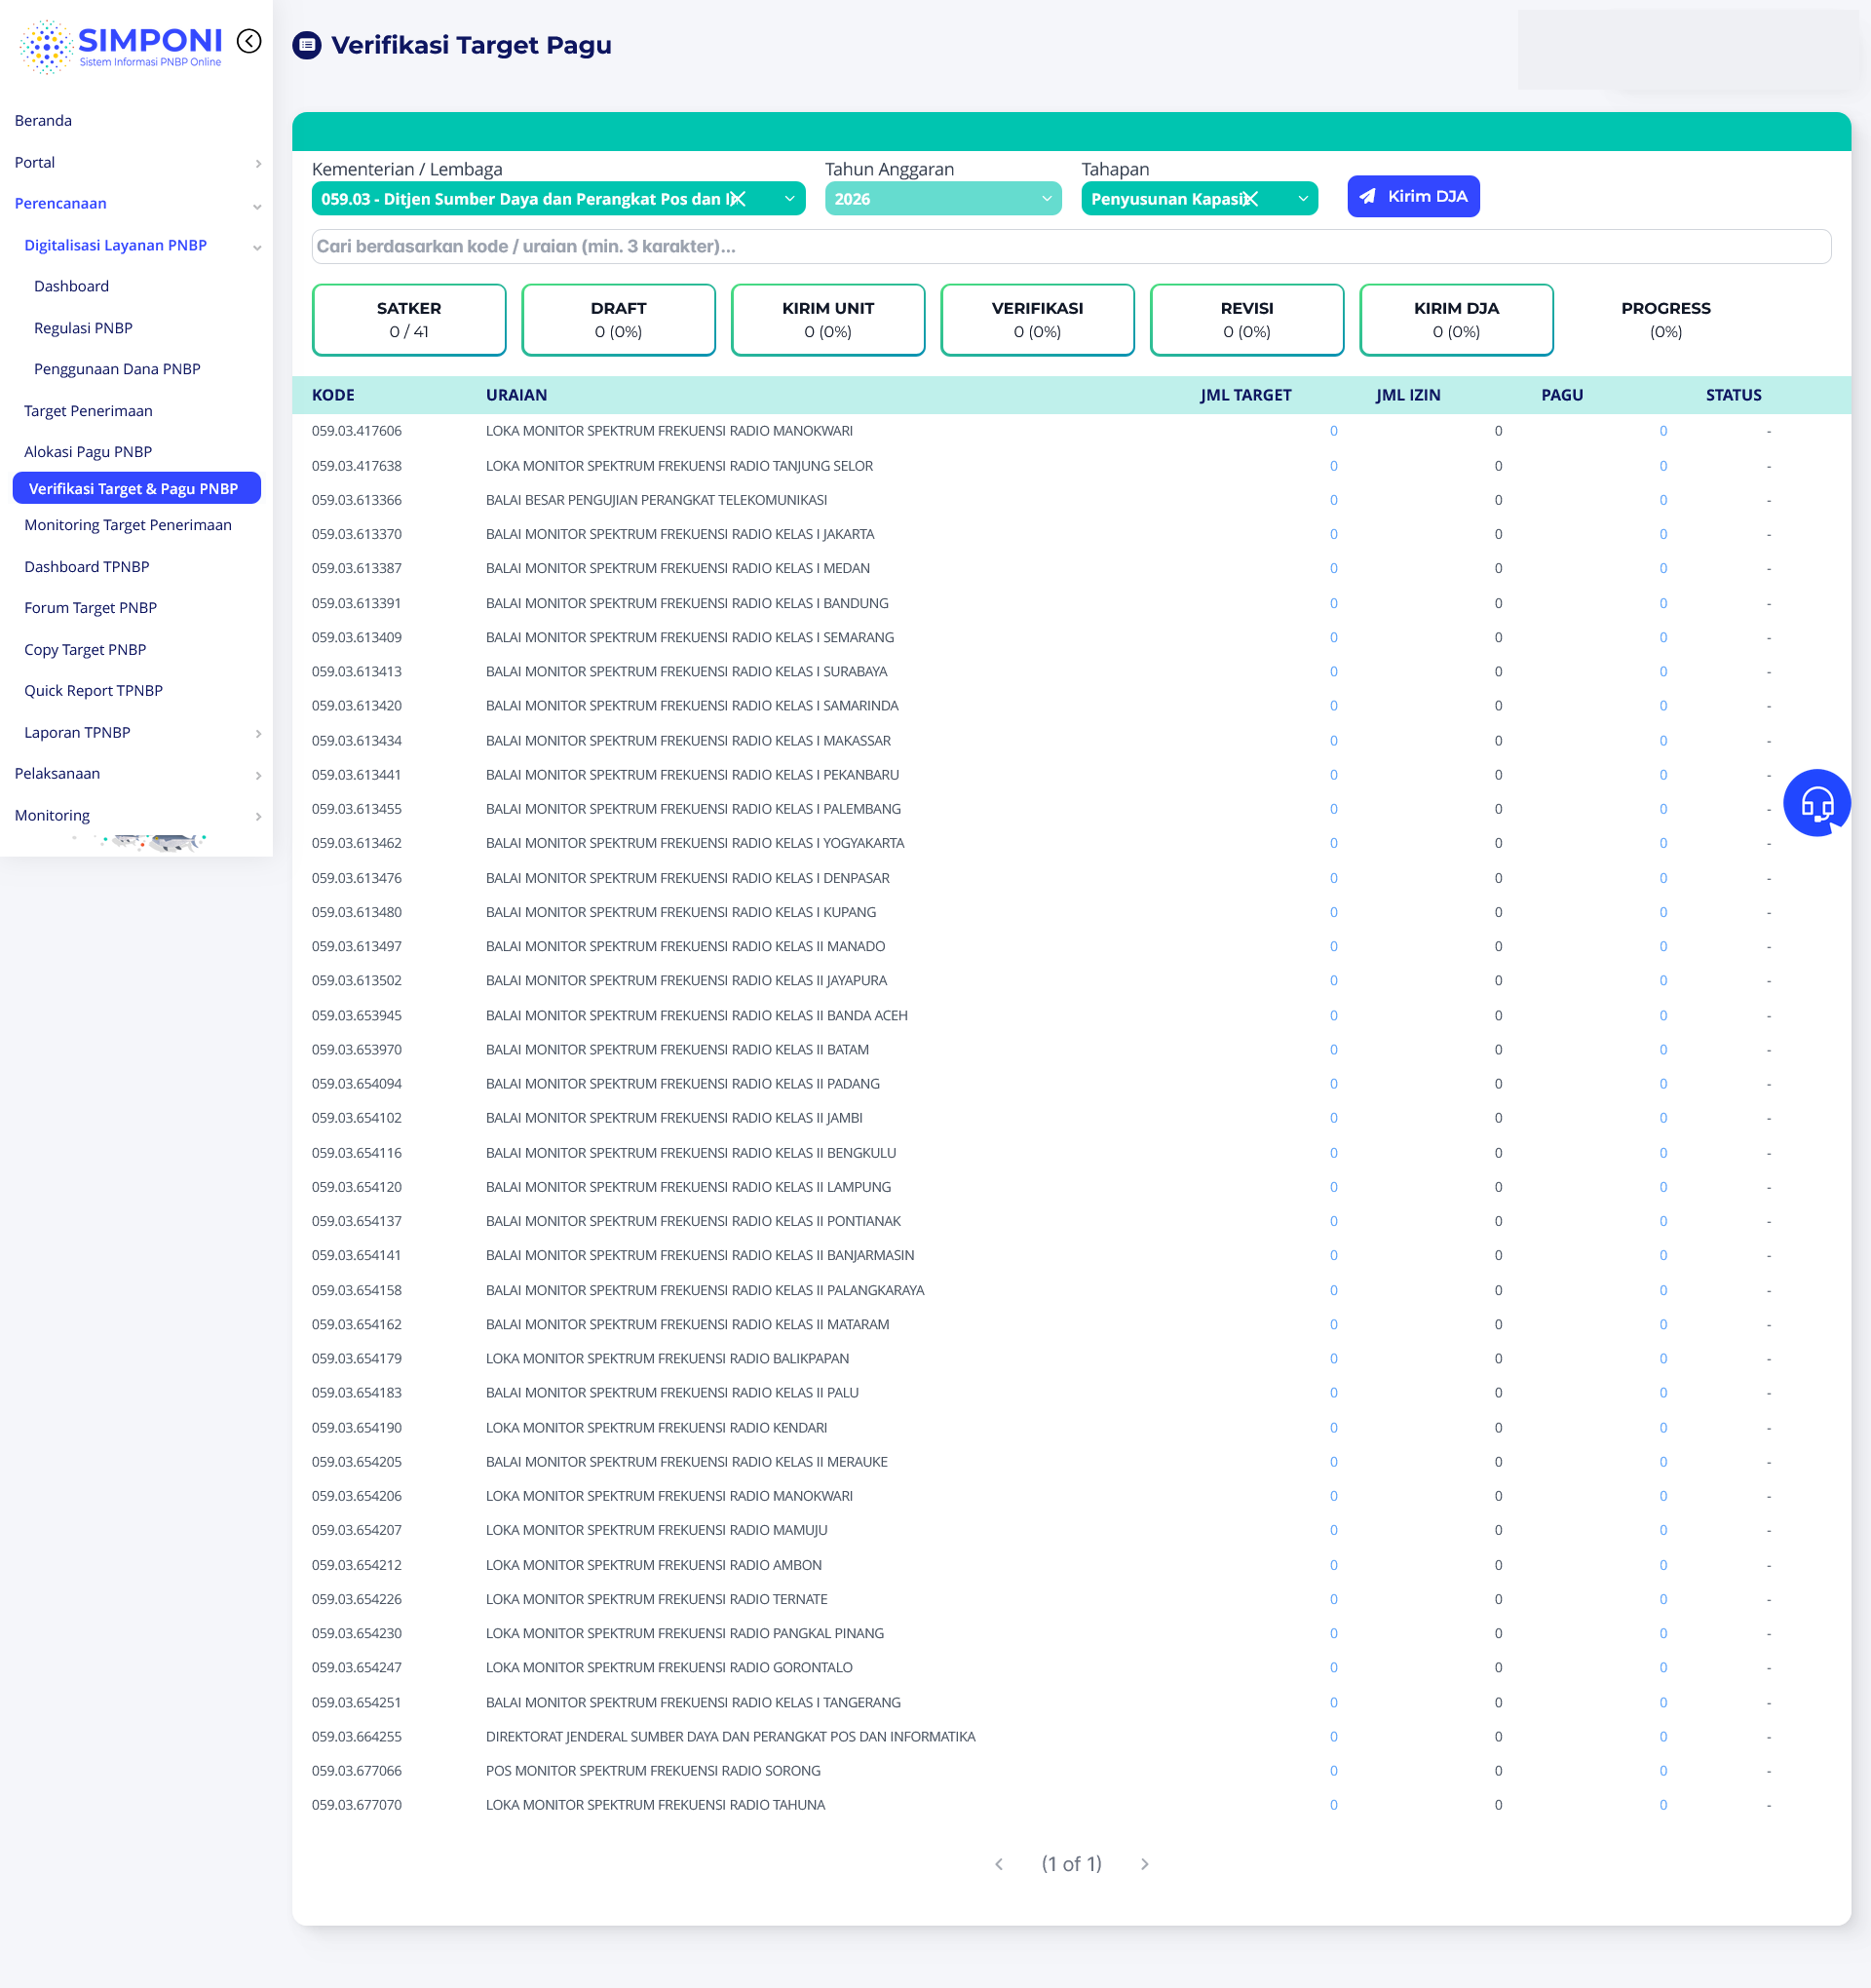Open the Kementerian / Lembaga dropdown arrow
This screenshot has height=1988, width=1871.
click(789, 199)
